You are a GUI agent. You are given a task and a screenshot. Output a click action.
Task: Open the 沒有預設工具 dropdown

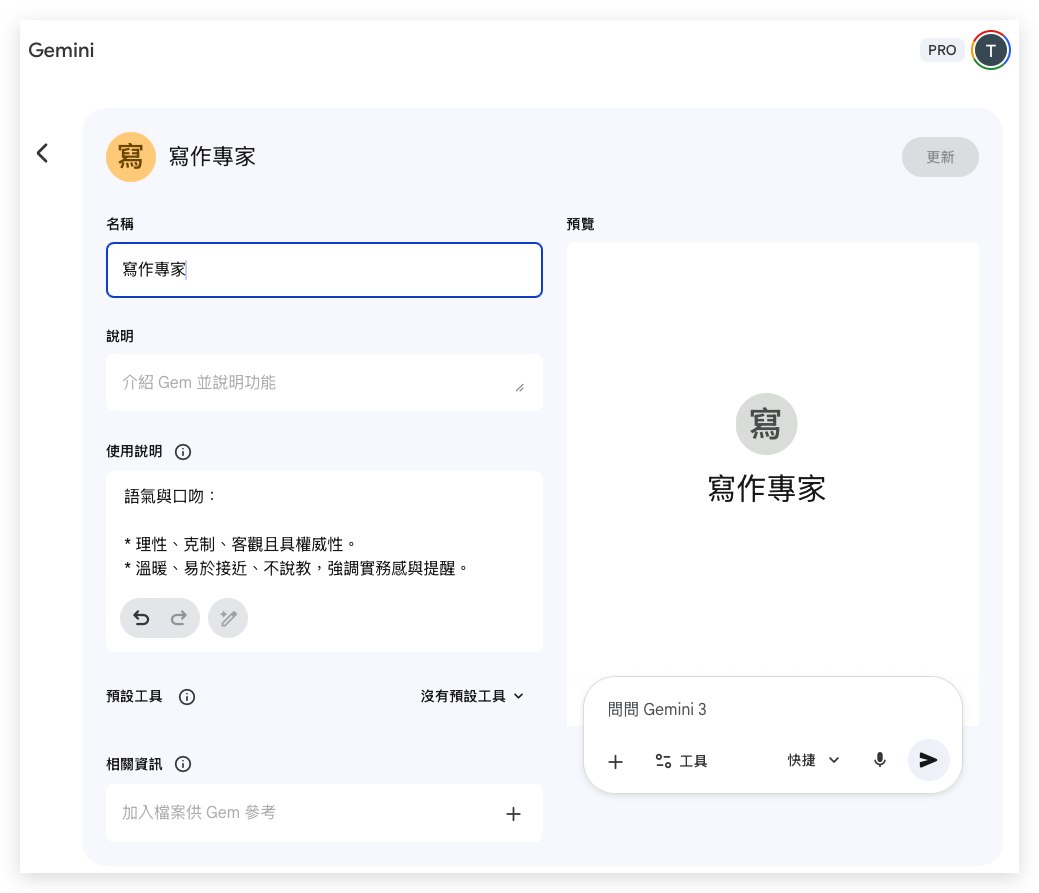coord(472,696)
